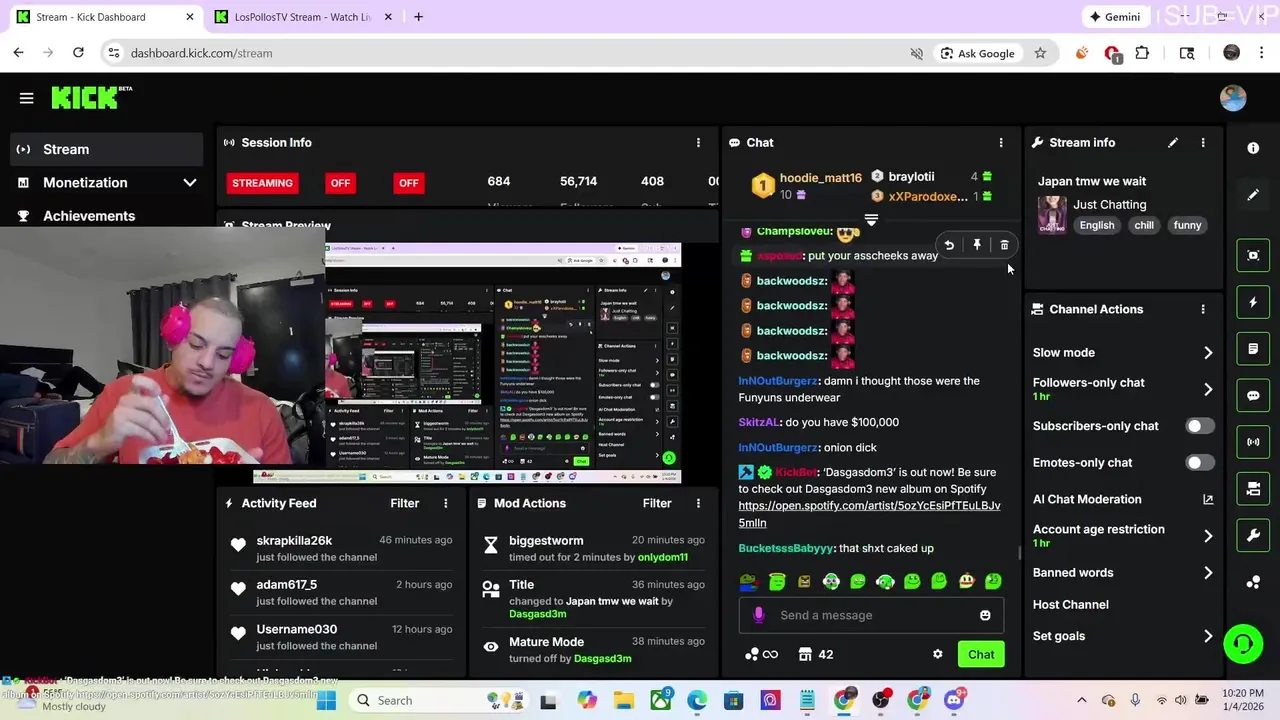Expand Followers-only chat options

point(1208,390)
